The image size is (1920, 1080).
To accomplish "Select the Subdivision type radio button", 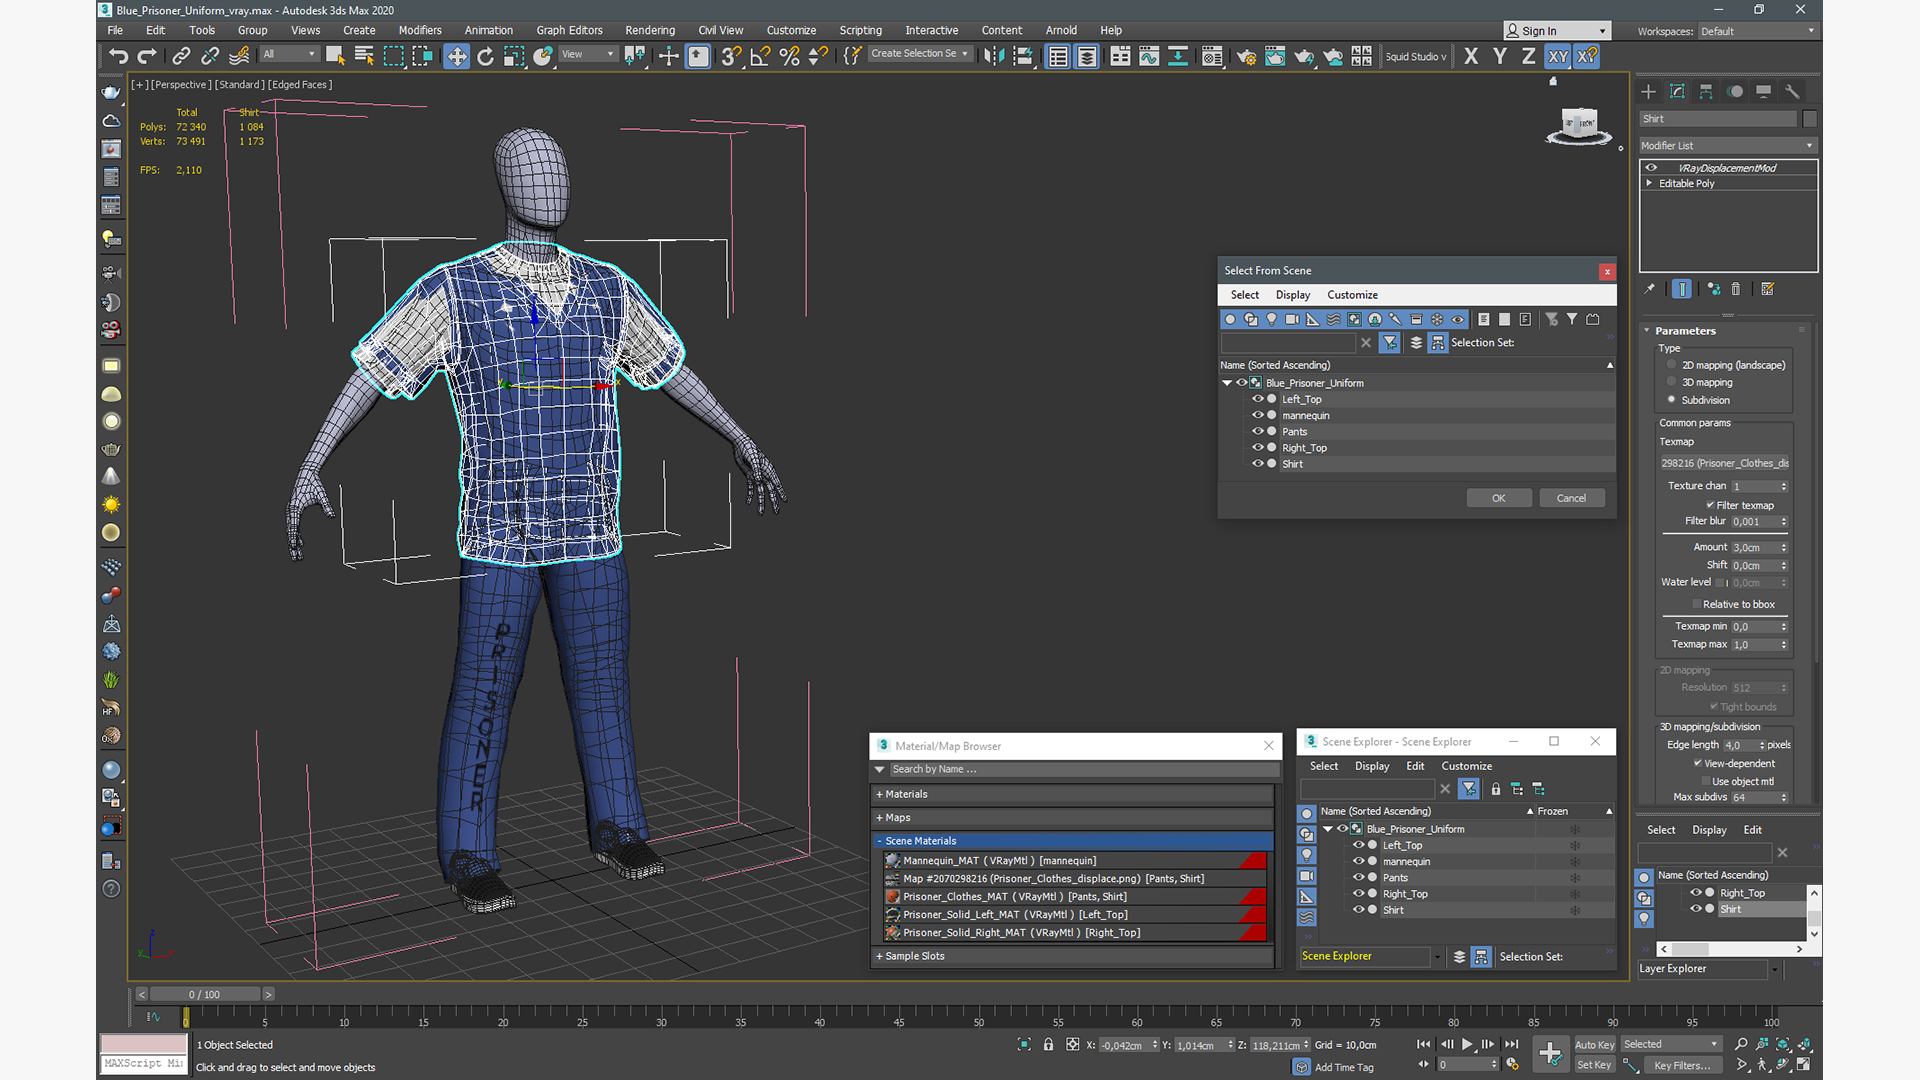I will pyautogui.click(x=1671, y=400).
